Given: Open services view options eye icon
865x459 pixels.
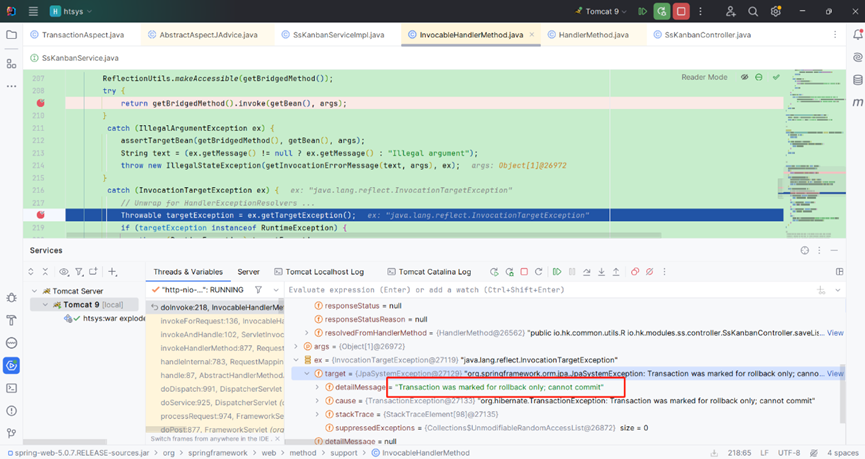Looking at the screenshot, I should click(64, 271).
